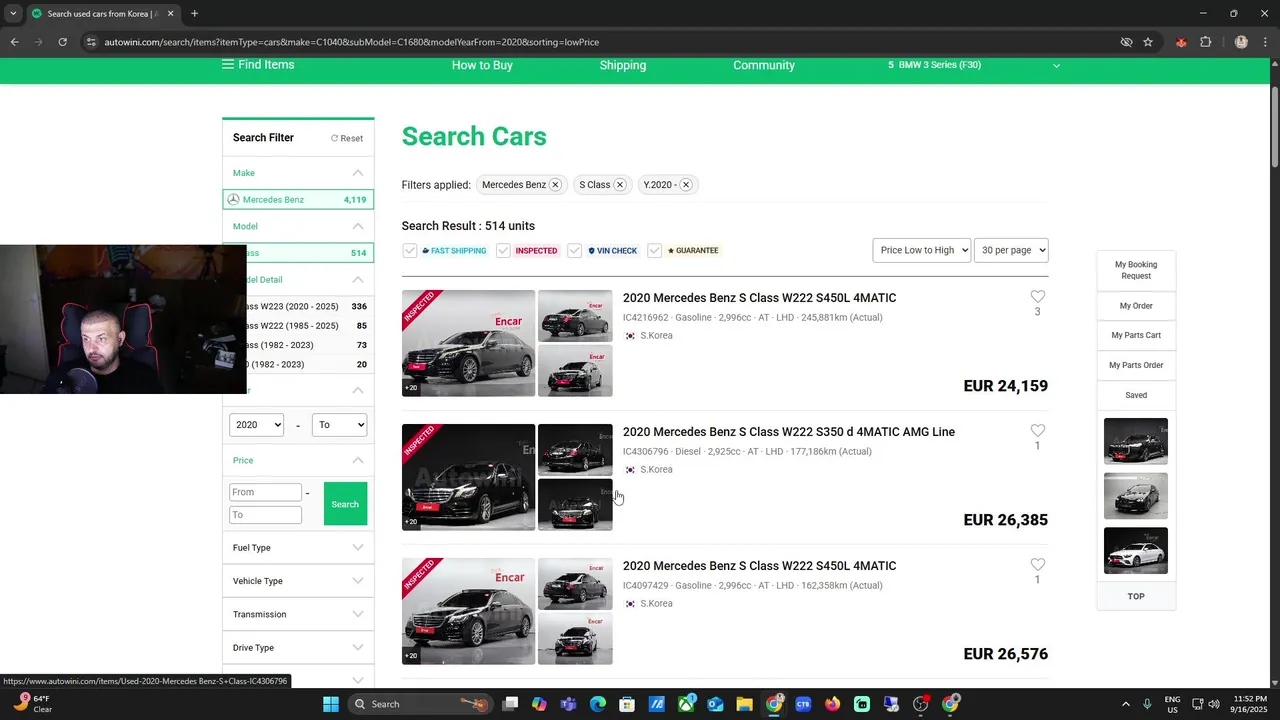Click the taskbar Search box

[421, 704]
